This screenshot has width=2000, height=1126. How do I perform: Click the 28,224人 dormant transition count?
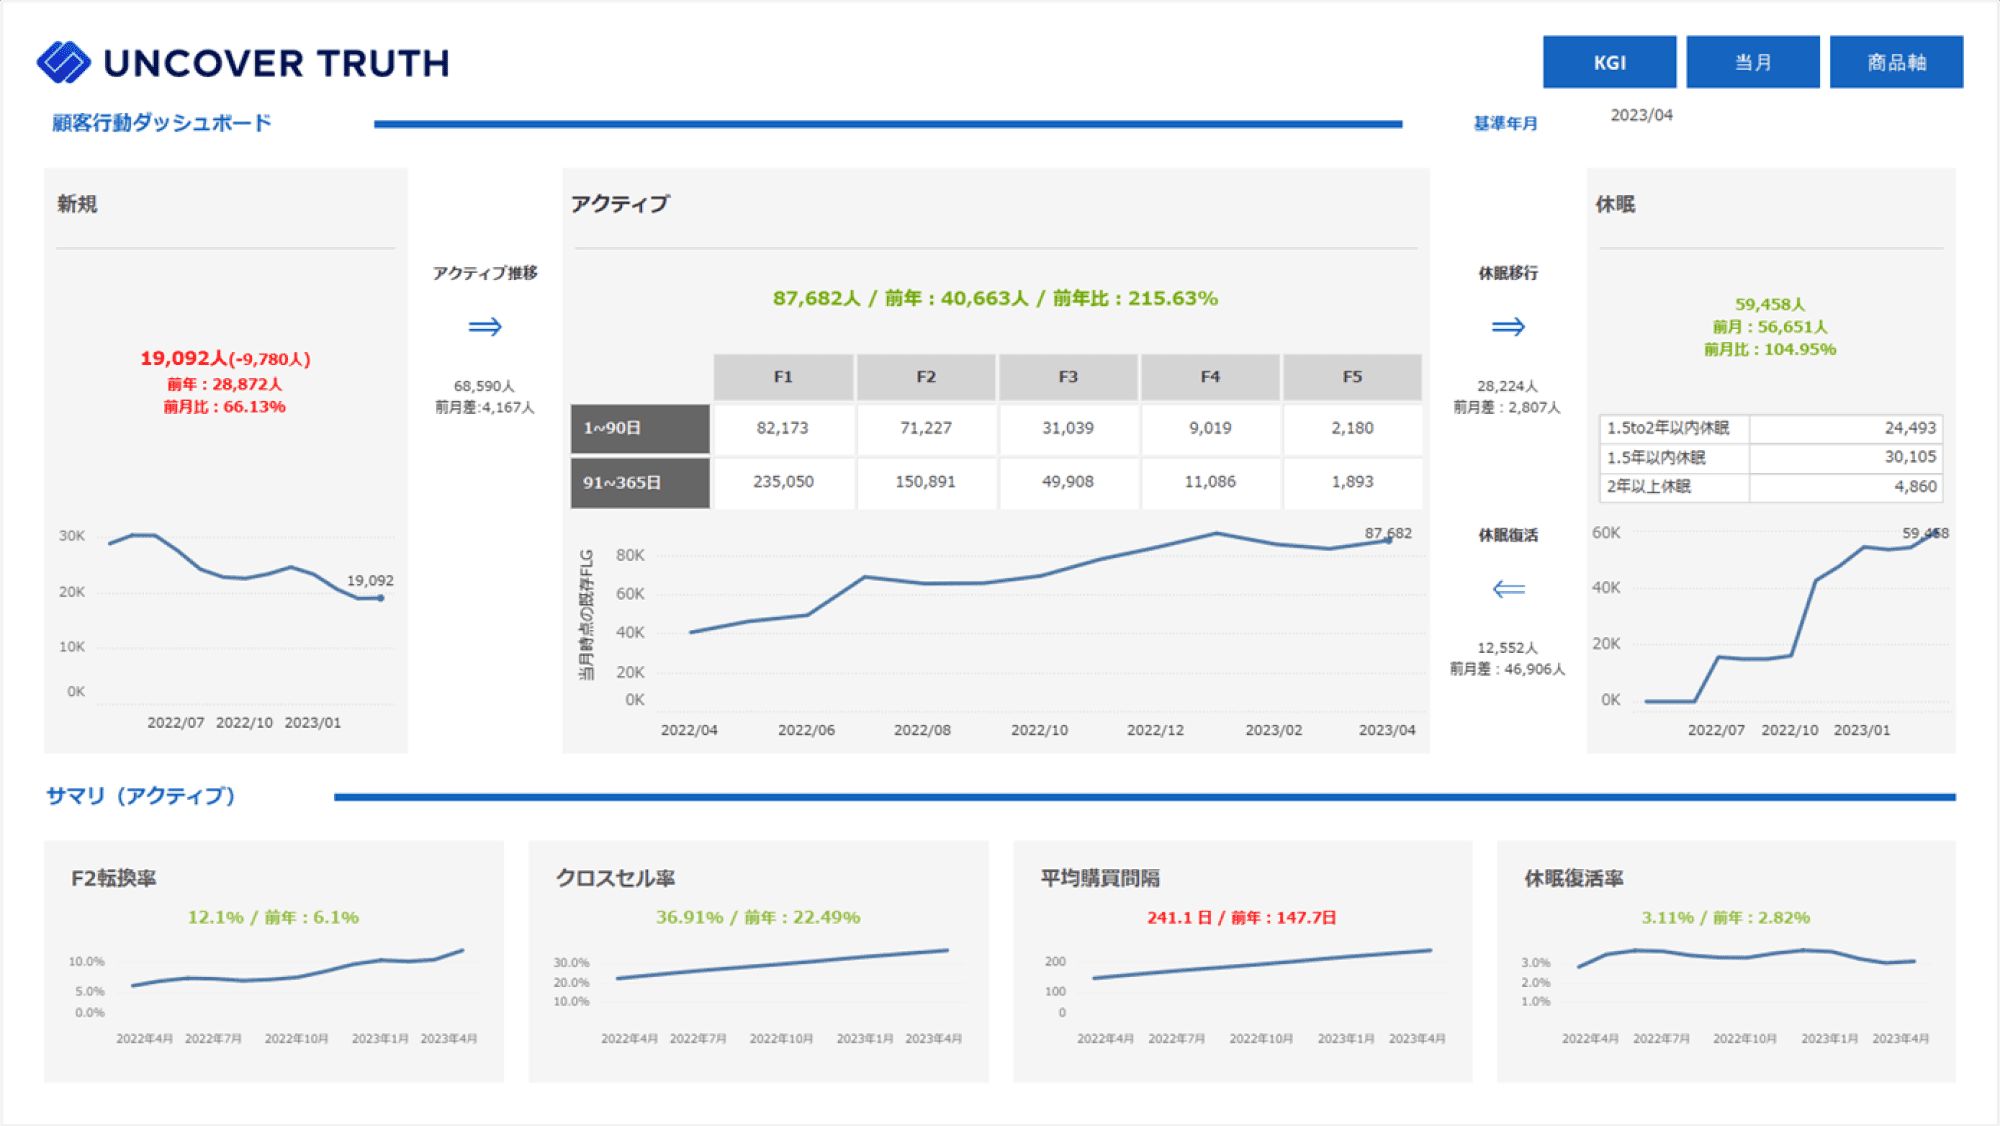coord(1507,386)
